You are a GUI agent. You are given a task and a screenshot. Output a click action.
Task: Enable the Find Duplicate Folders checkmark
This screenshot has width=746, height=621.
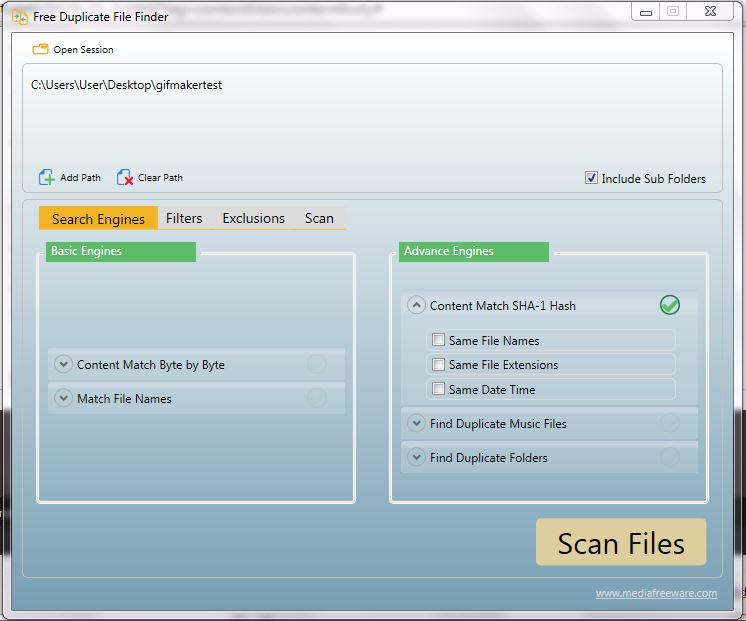click(x=670, y=458)
